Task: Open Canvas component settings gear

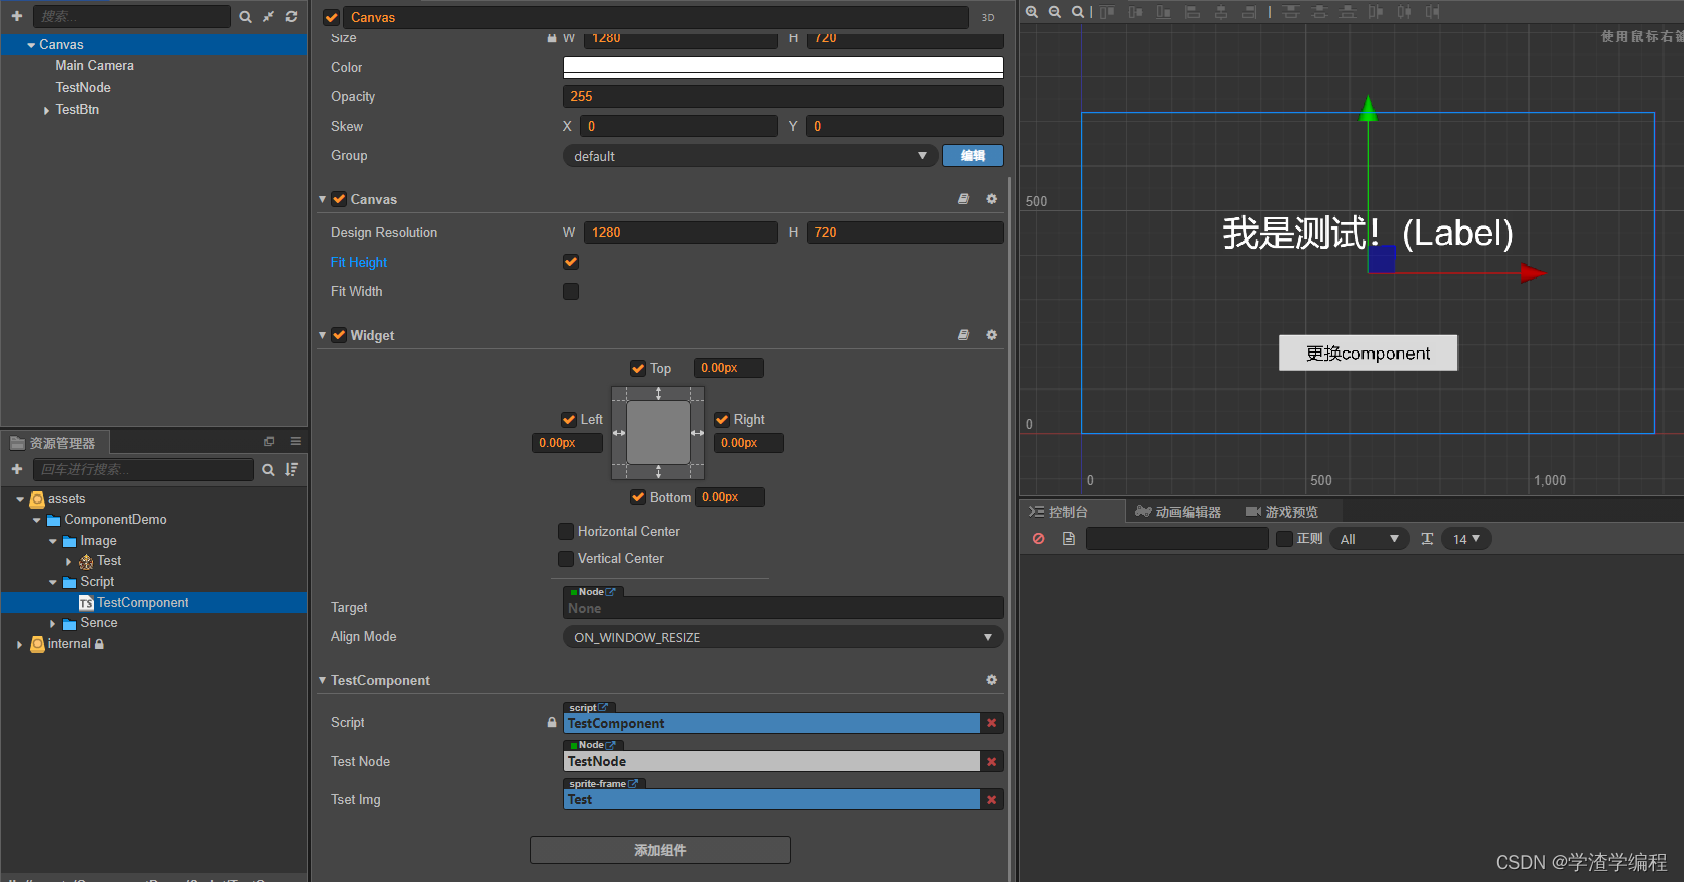Action: click(991, 199)
